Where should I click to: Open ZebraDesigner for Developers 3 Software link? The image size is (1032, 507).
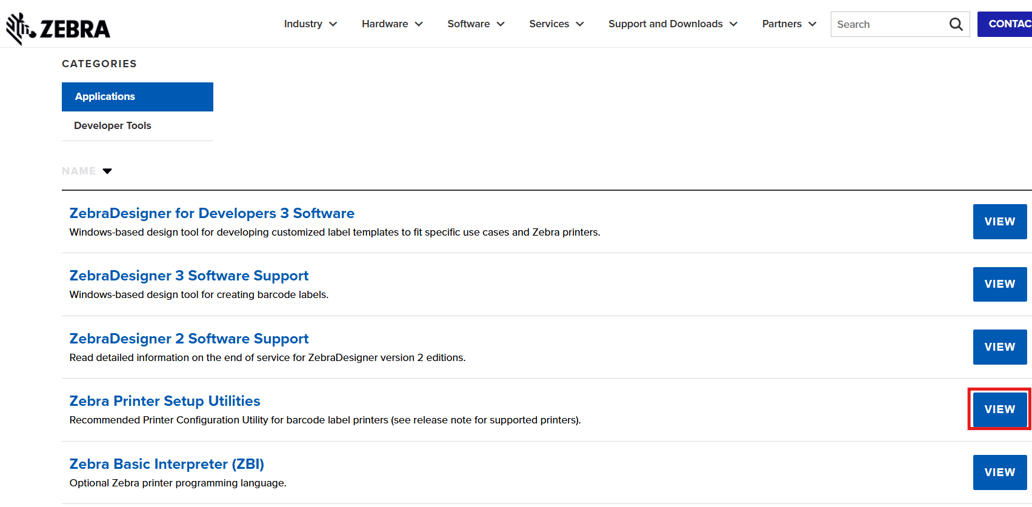click(211, 213)
